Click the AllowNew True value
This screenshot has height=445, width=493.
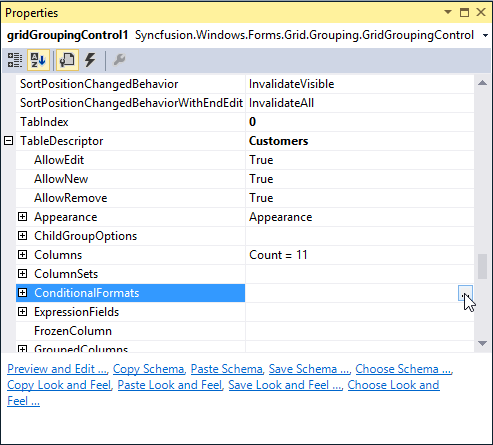pos(261,179)
